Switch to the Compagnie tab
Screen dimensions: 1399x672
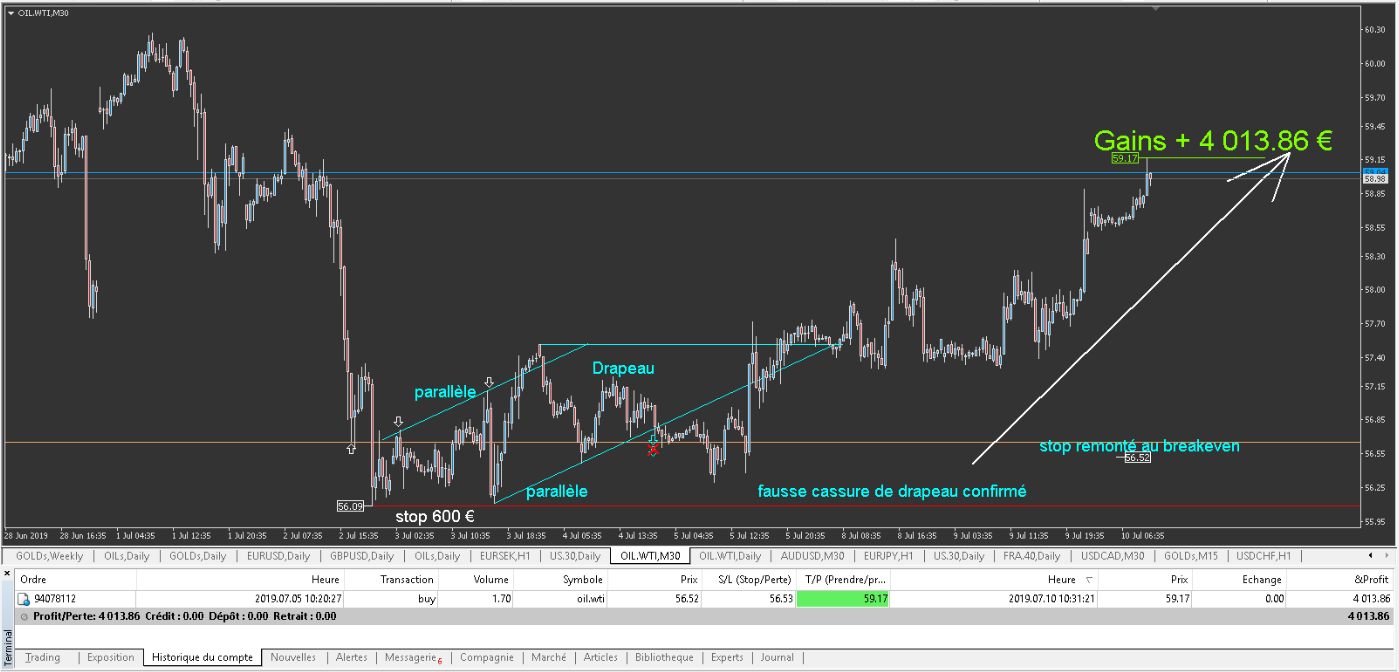point(486,657)
